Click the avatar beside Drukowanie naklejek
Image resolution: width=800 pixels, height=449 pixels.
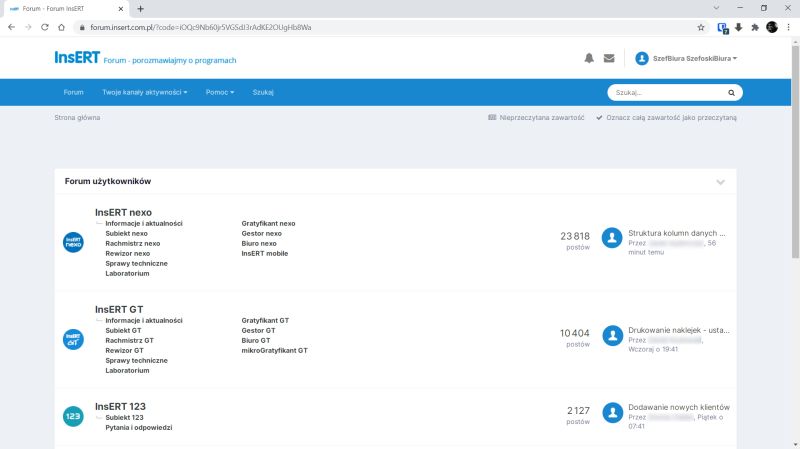click(x=612, y=335)
